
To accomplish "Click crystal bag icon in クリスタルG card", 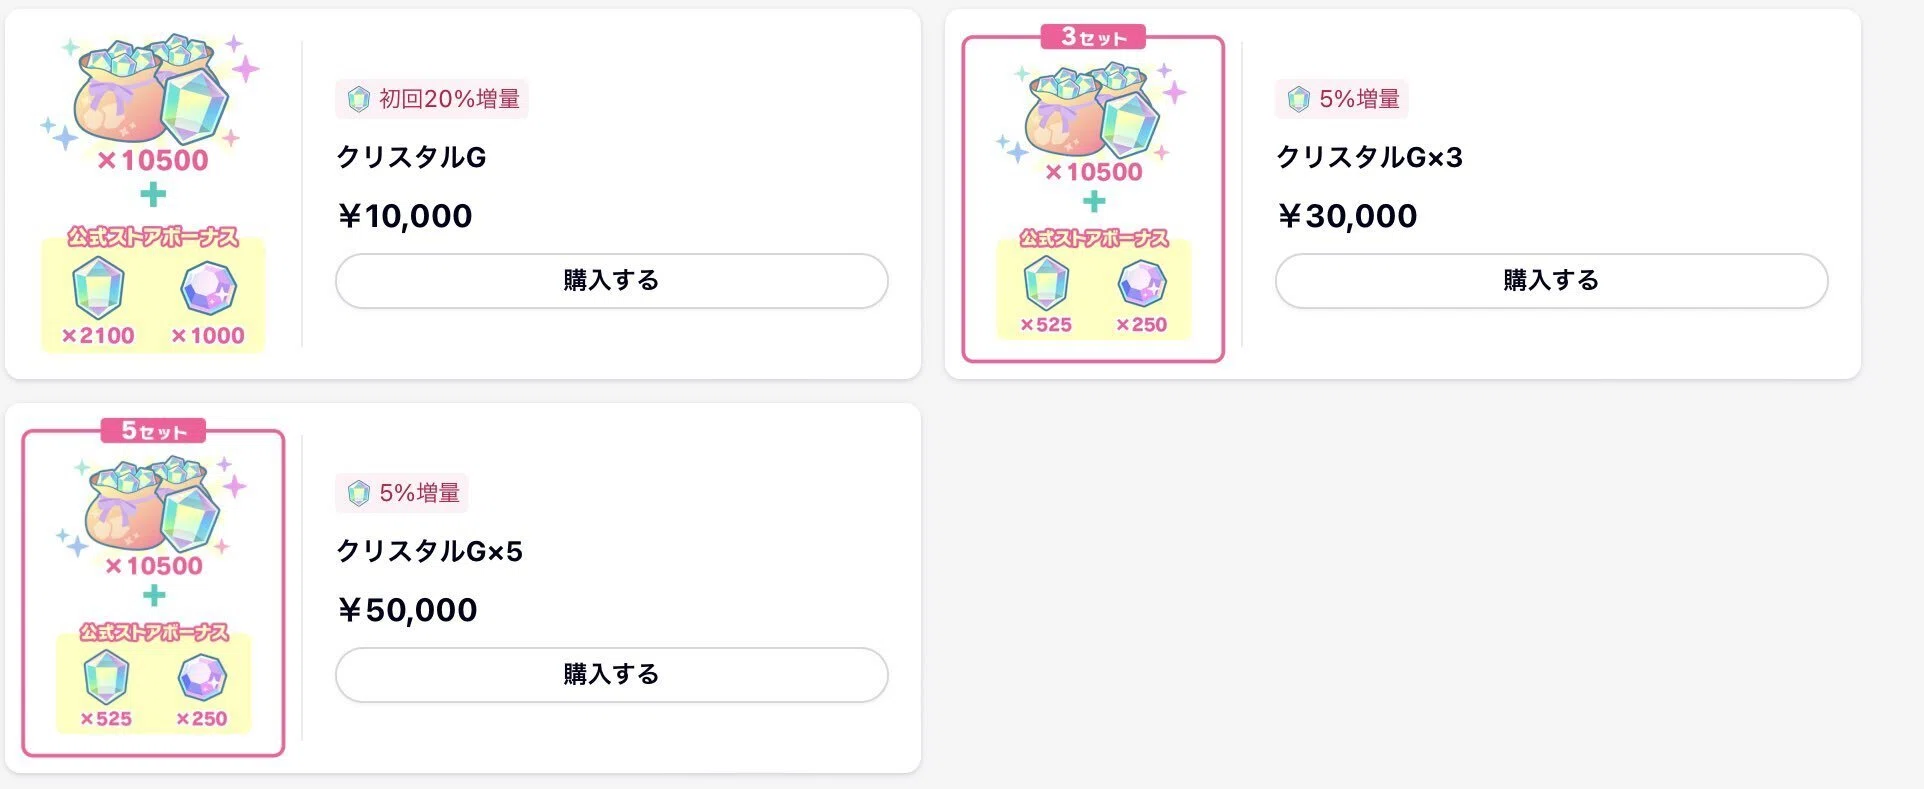I will [152, 90].
